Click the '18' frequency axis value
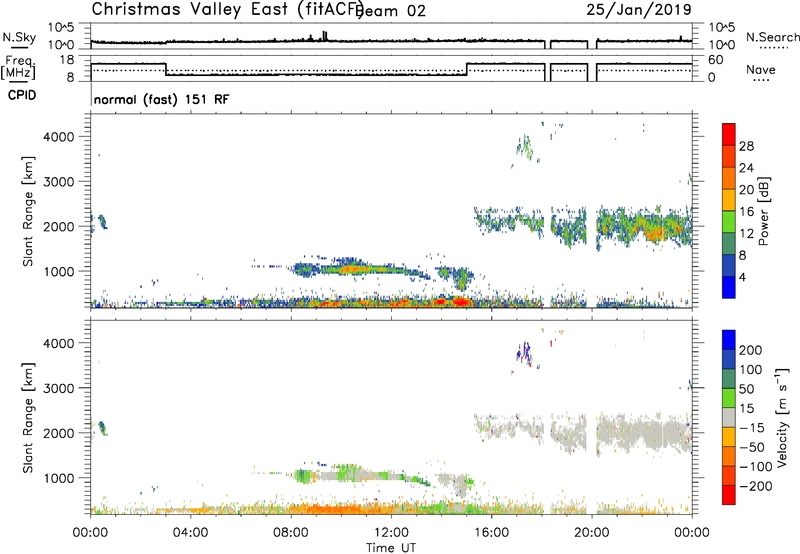The image size is (800, 554). click(x=67, y=60)
